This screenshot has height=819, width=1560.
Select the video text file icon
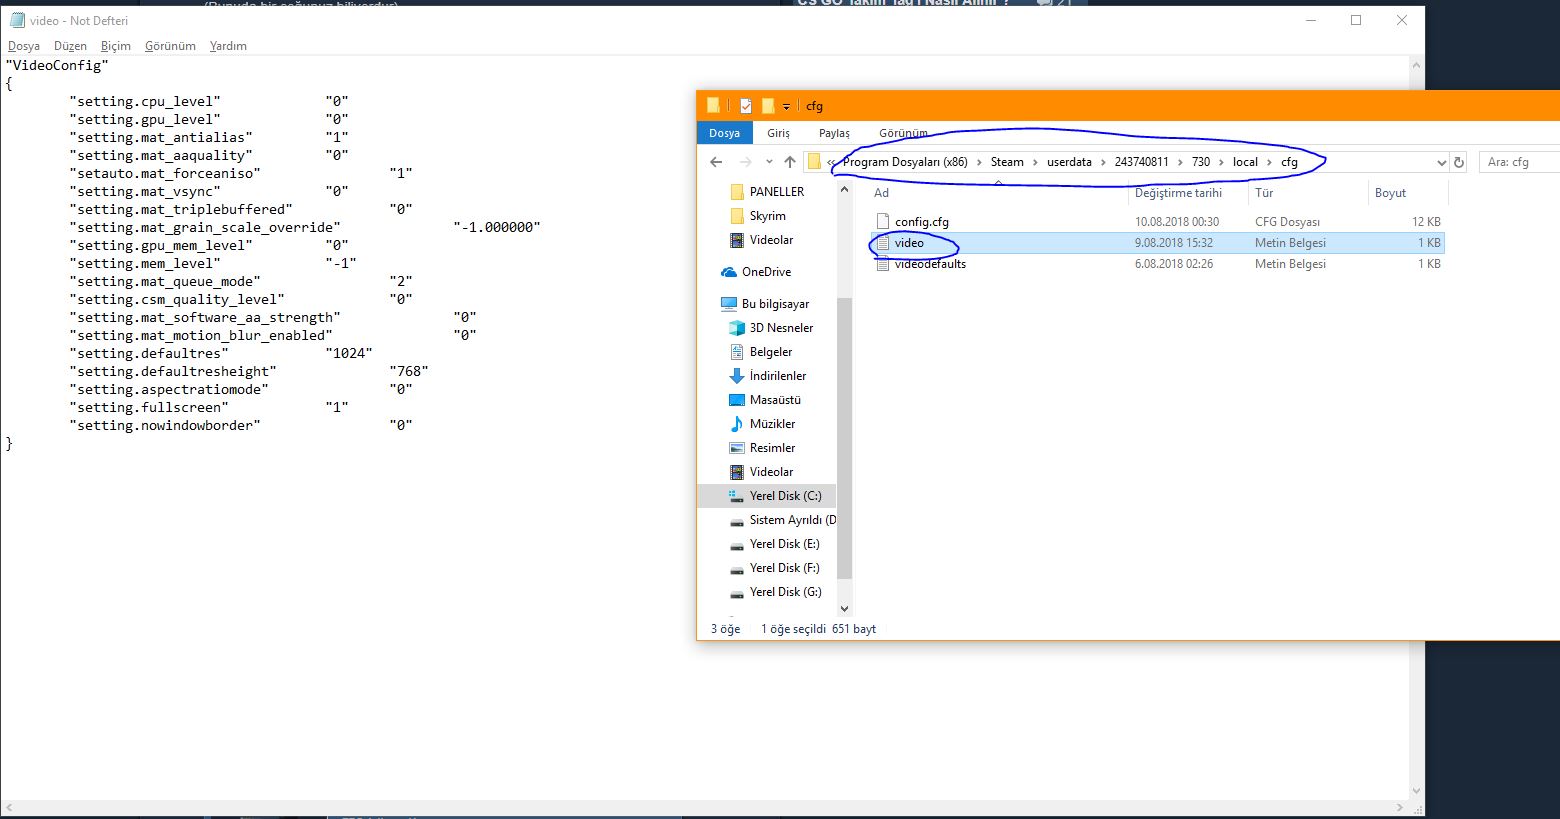point(882,243)
